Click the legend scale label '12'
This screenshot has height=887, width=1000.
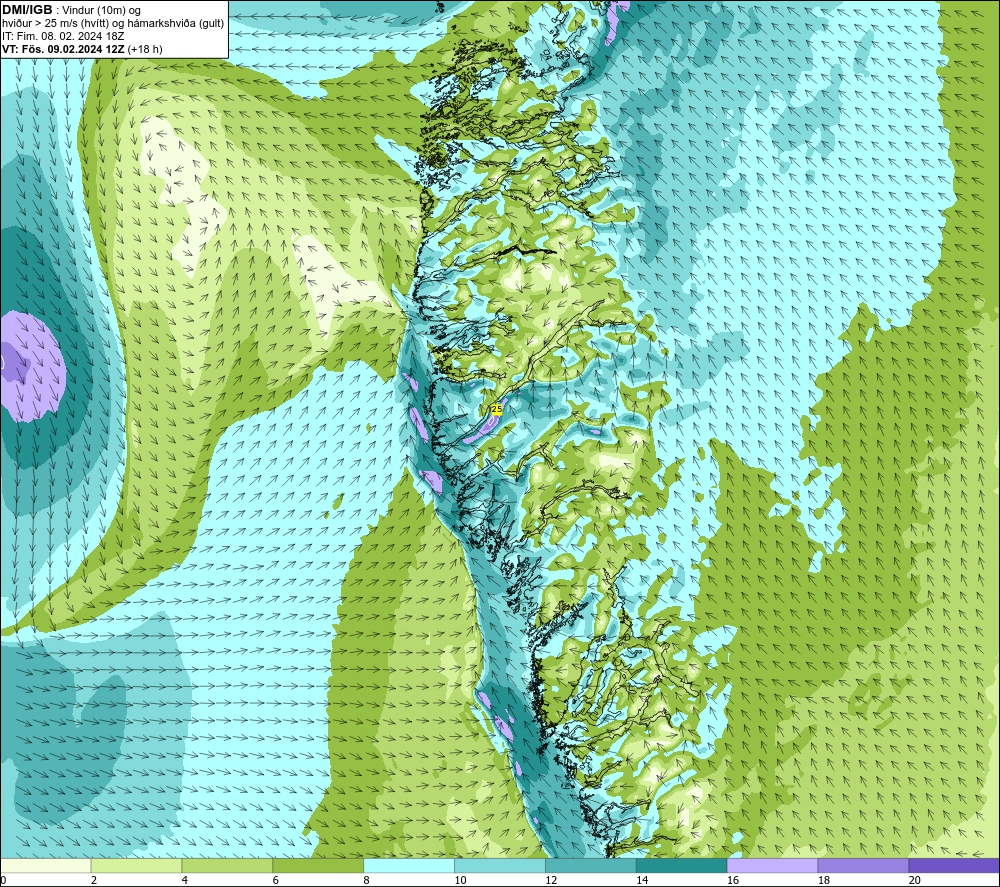click(x=551, y=880)
